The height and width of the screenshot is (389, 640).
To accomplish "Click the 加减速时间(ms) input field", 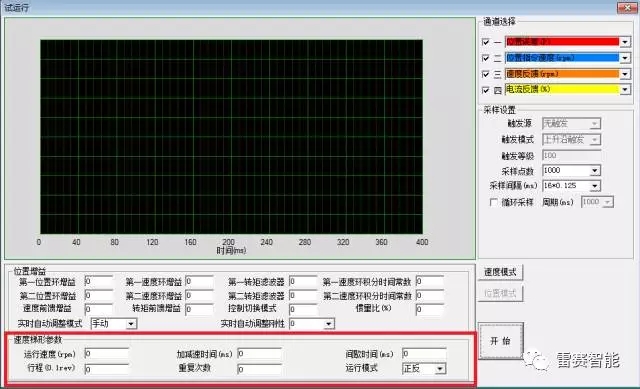I will (259, 353).
